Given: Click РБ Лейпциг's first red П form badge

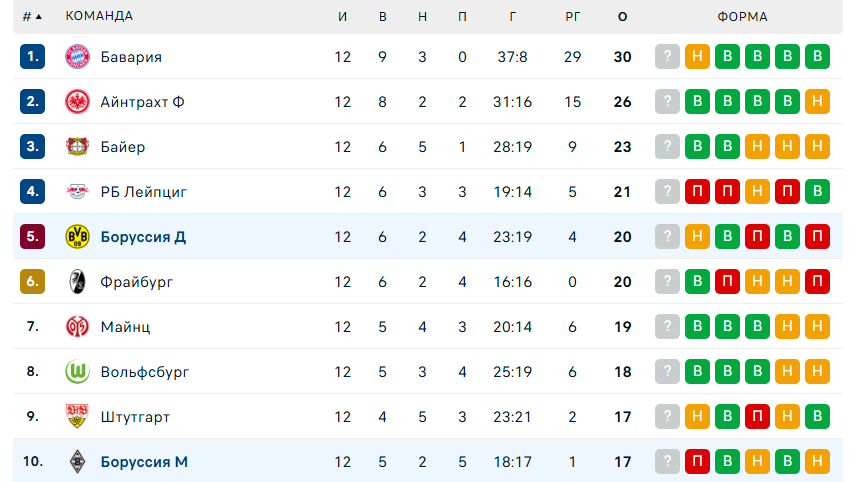Looking at the screenshot, I should (x=697, y=192).
